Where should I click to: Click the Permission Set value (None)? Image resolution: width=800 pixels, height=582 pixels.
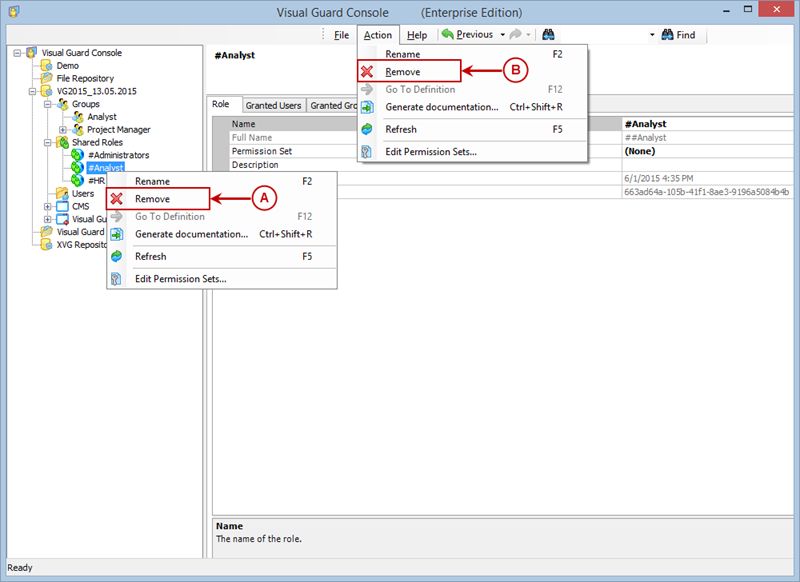coord(640,151)
